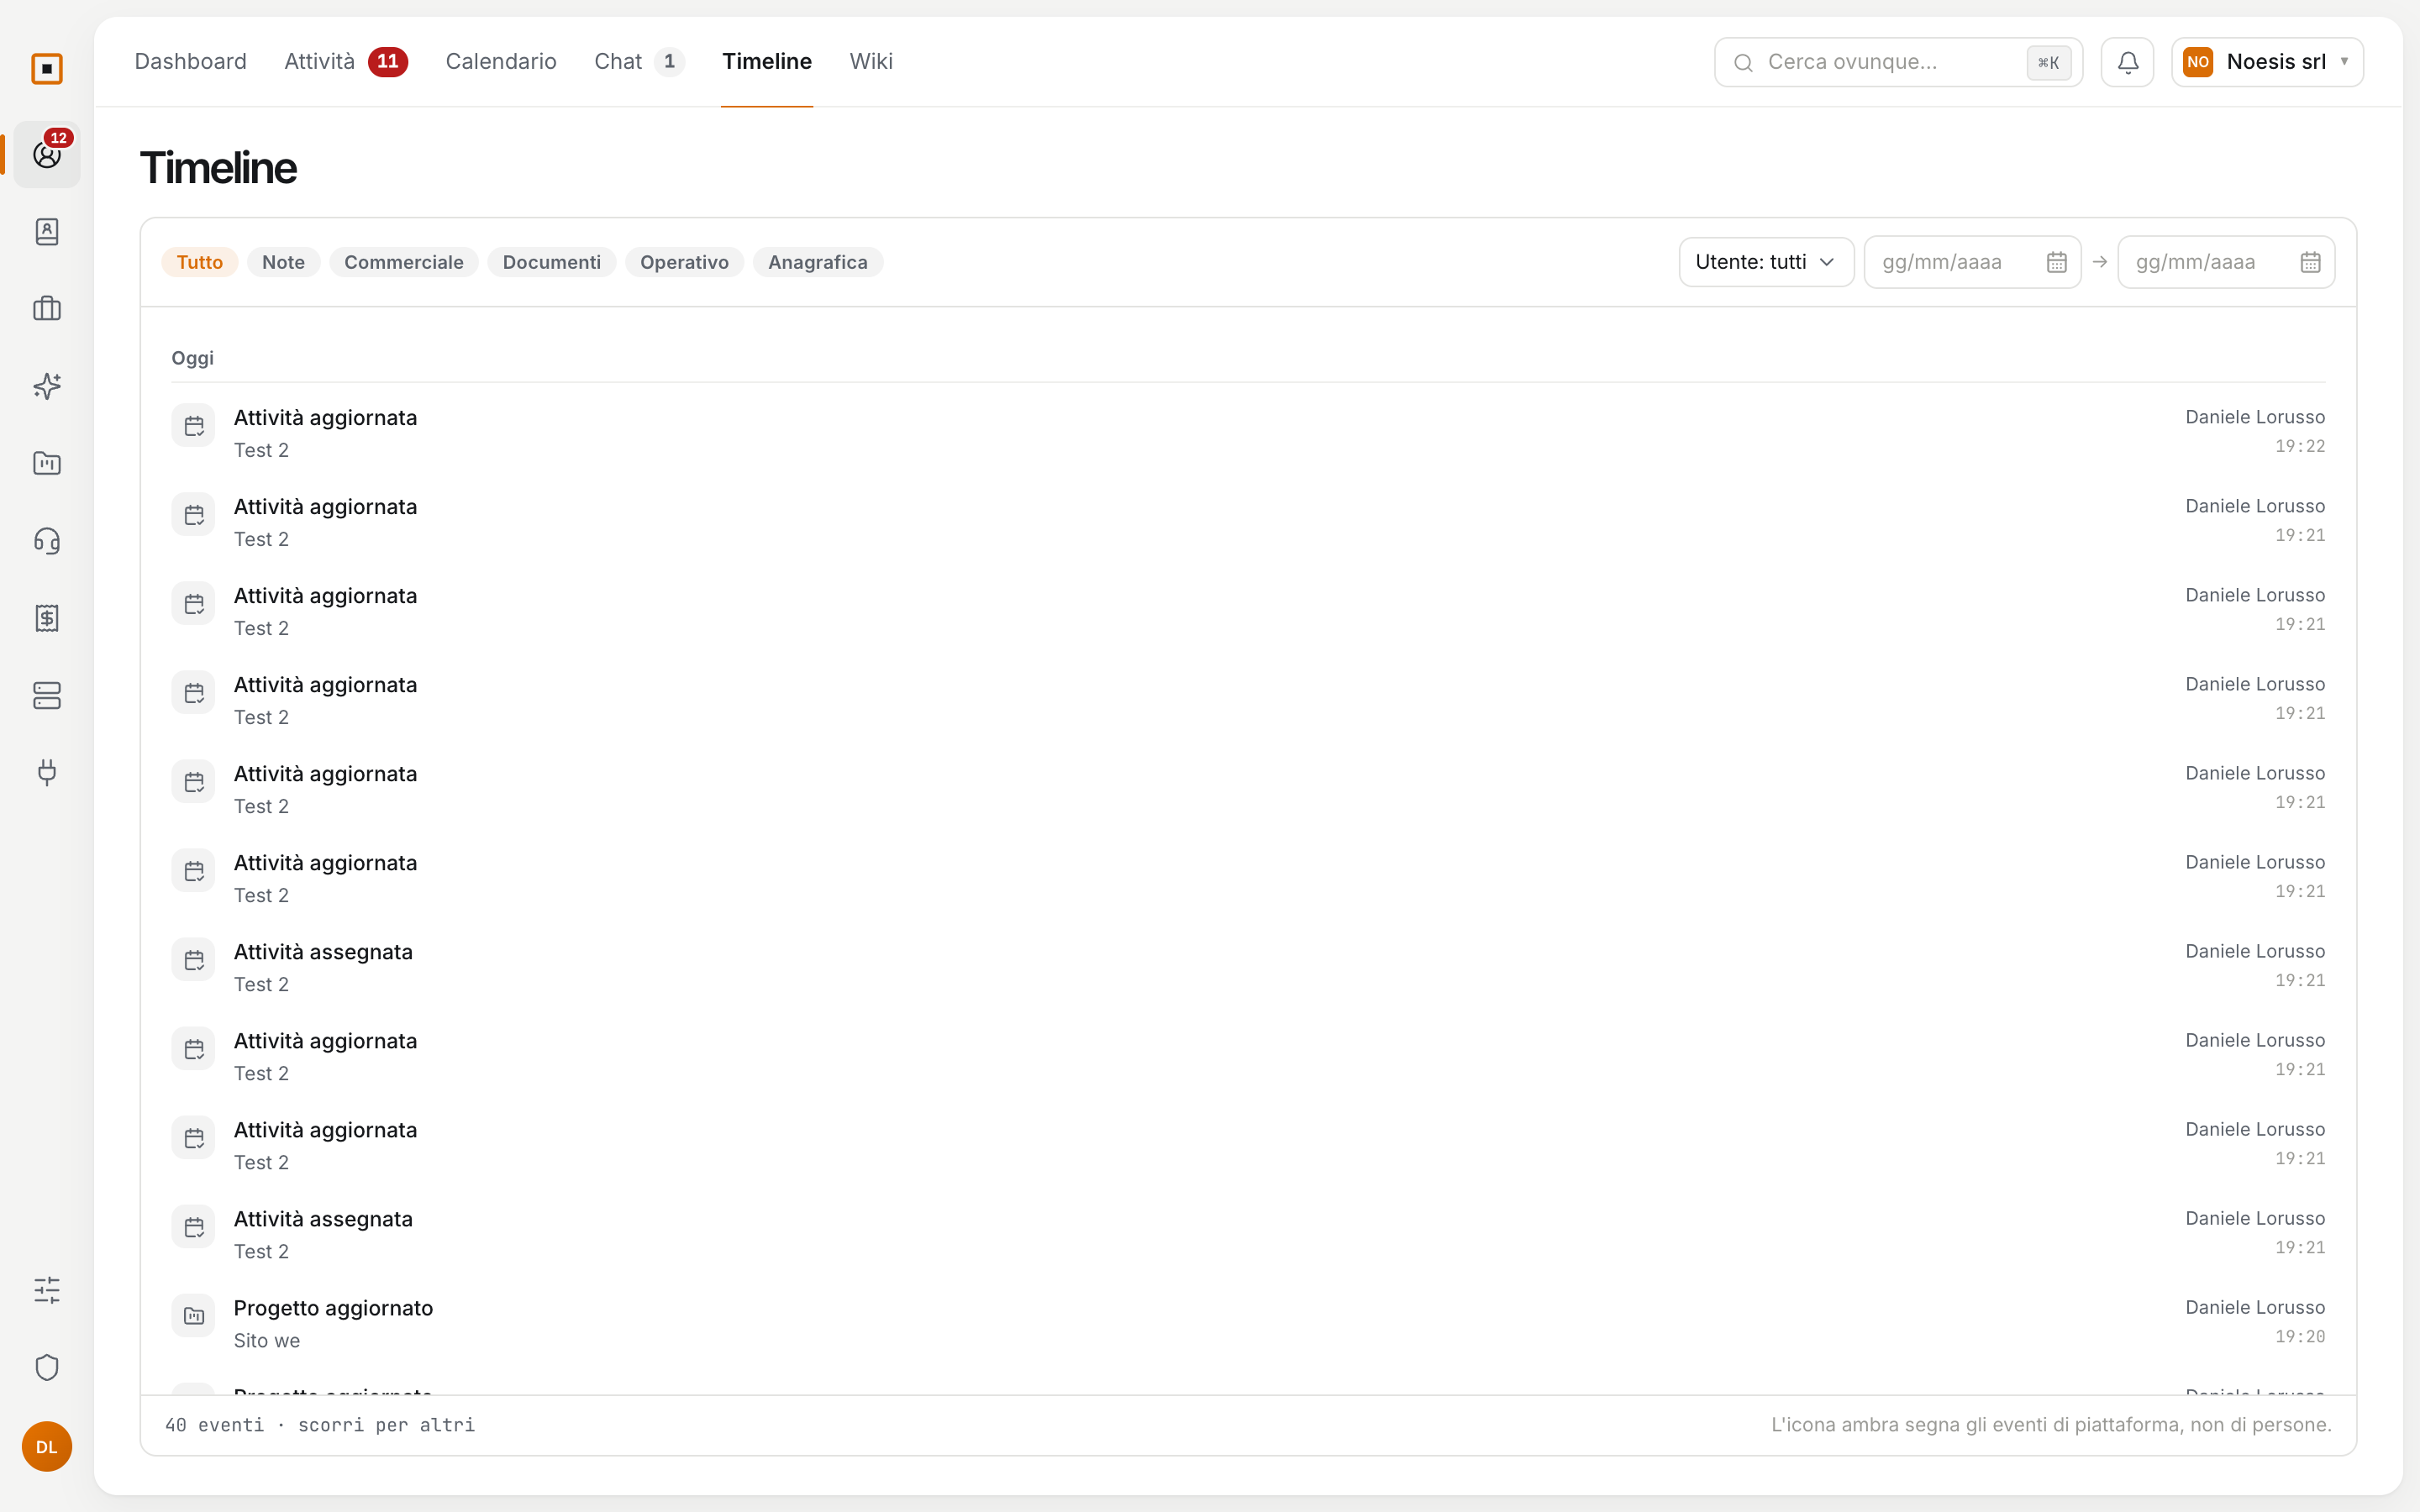Open the Timeline tab
The width and height of the screenshot is (2420, 1512).
click(x=767, y=61)
